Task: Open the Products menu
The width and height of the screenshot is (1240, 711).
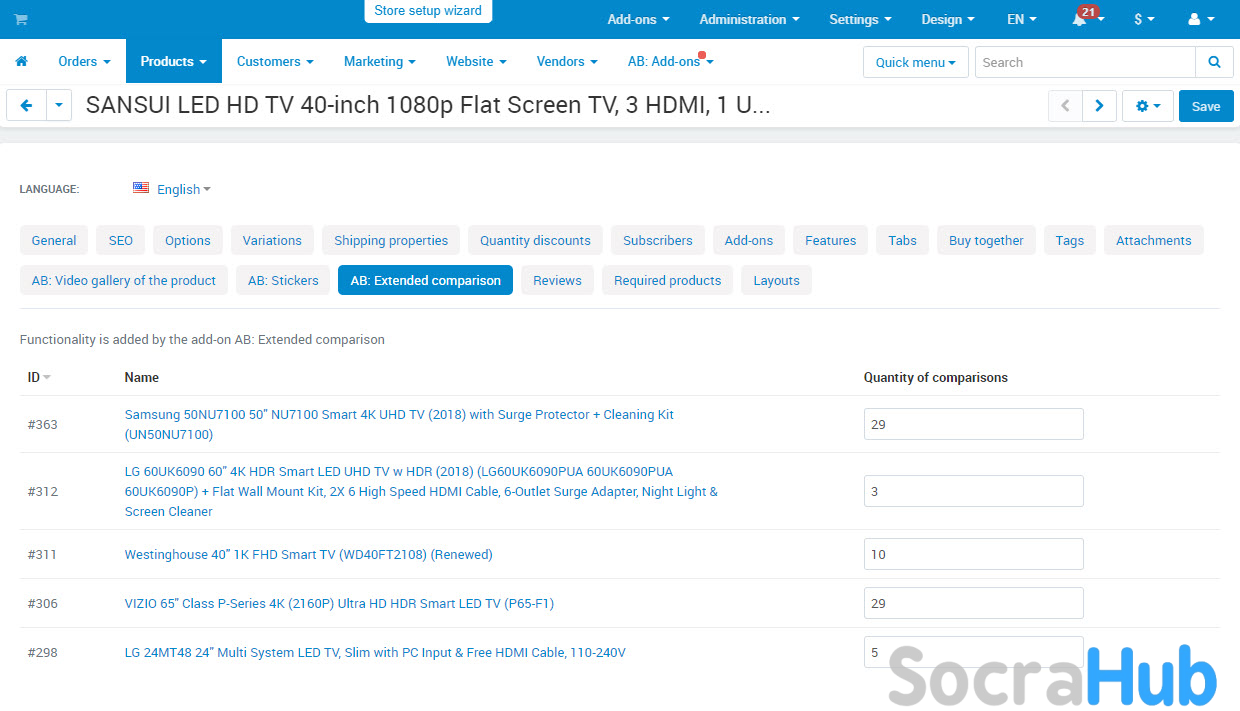Action: [x=174, y=61]
